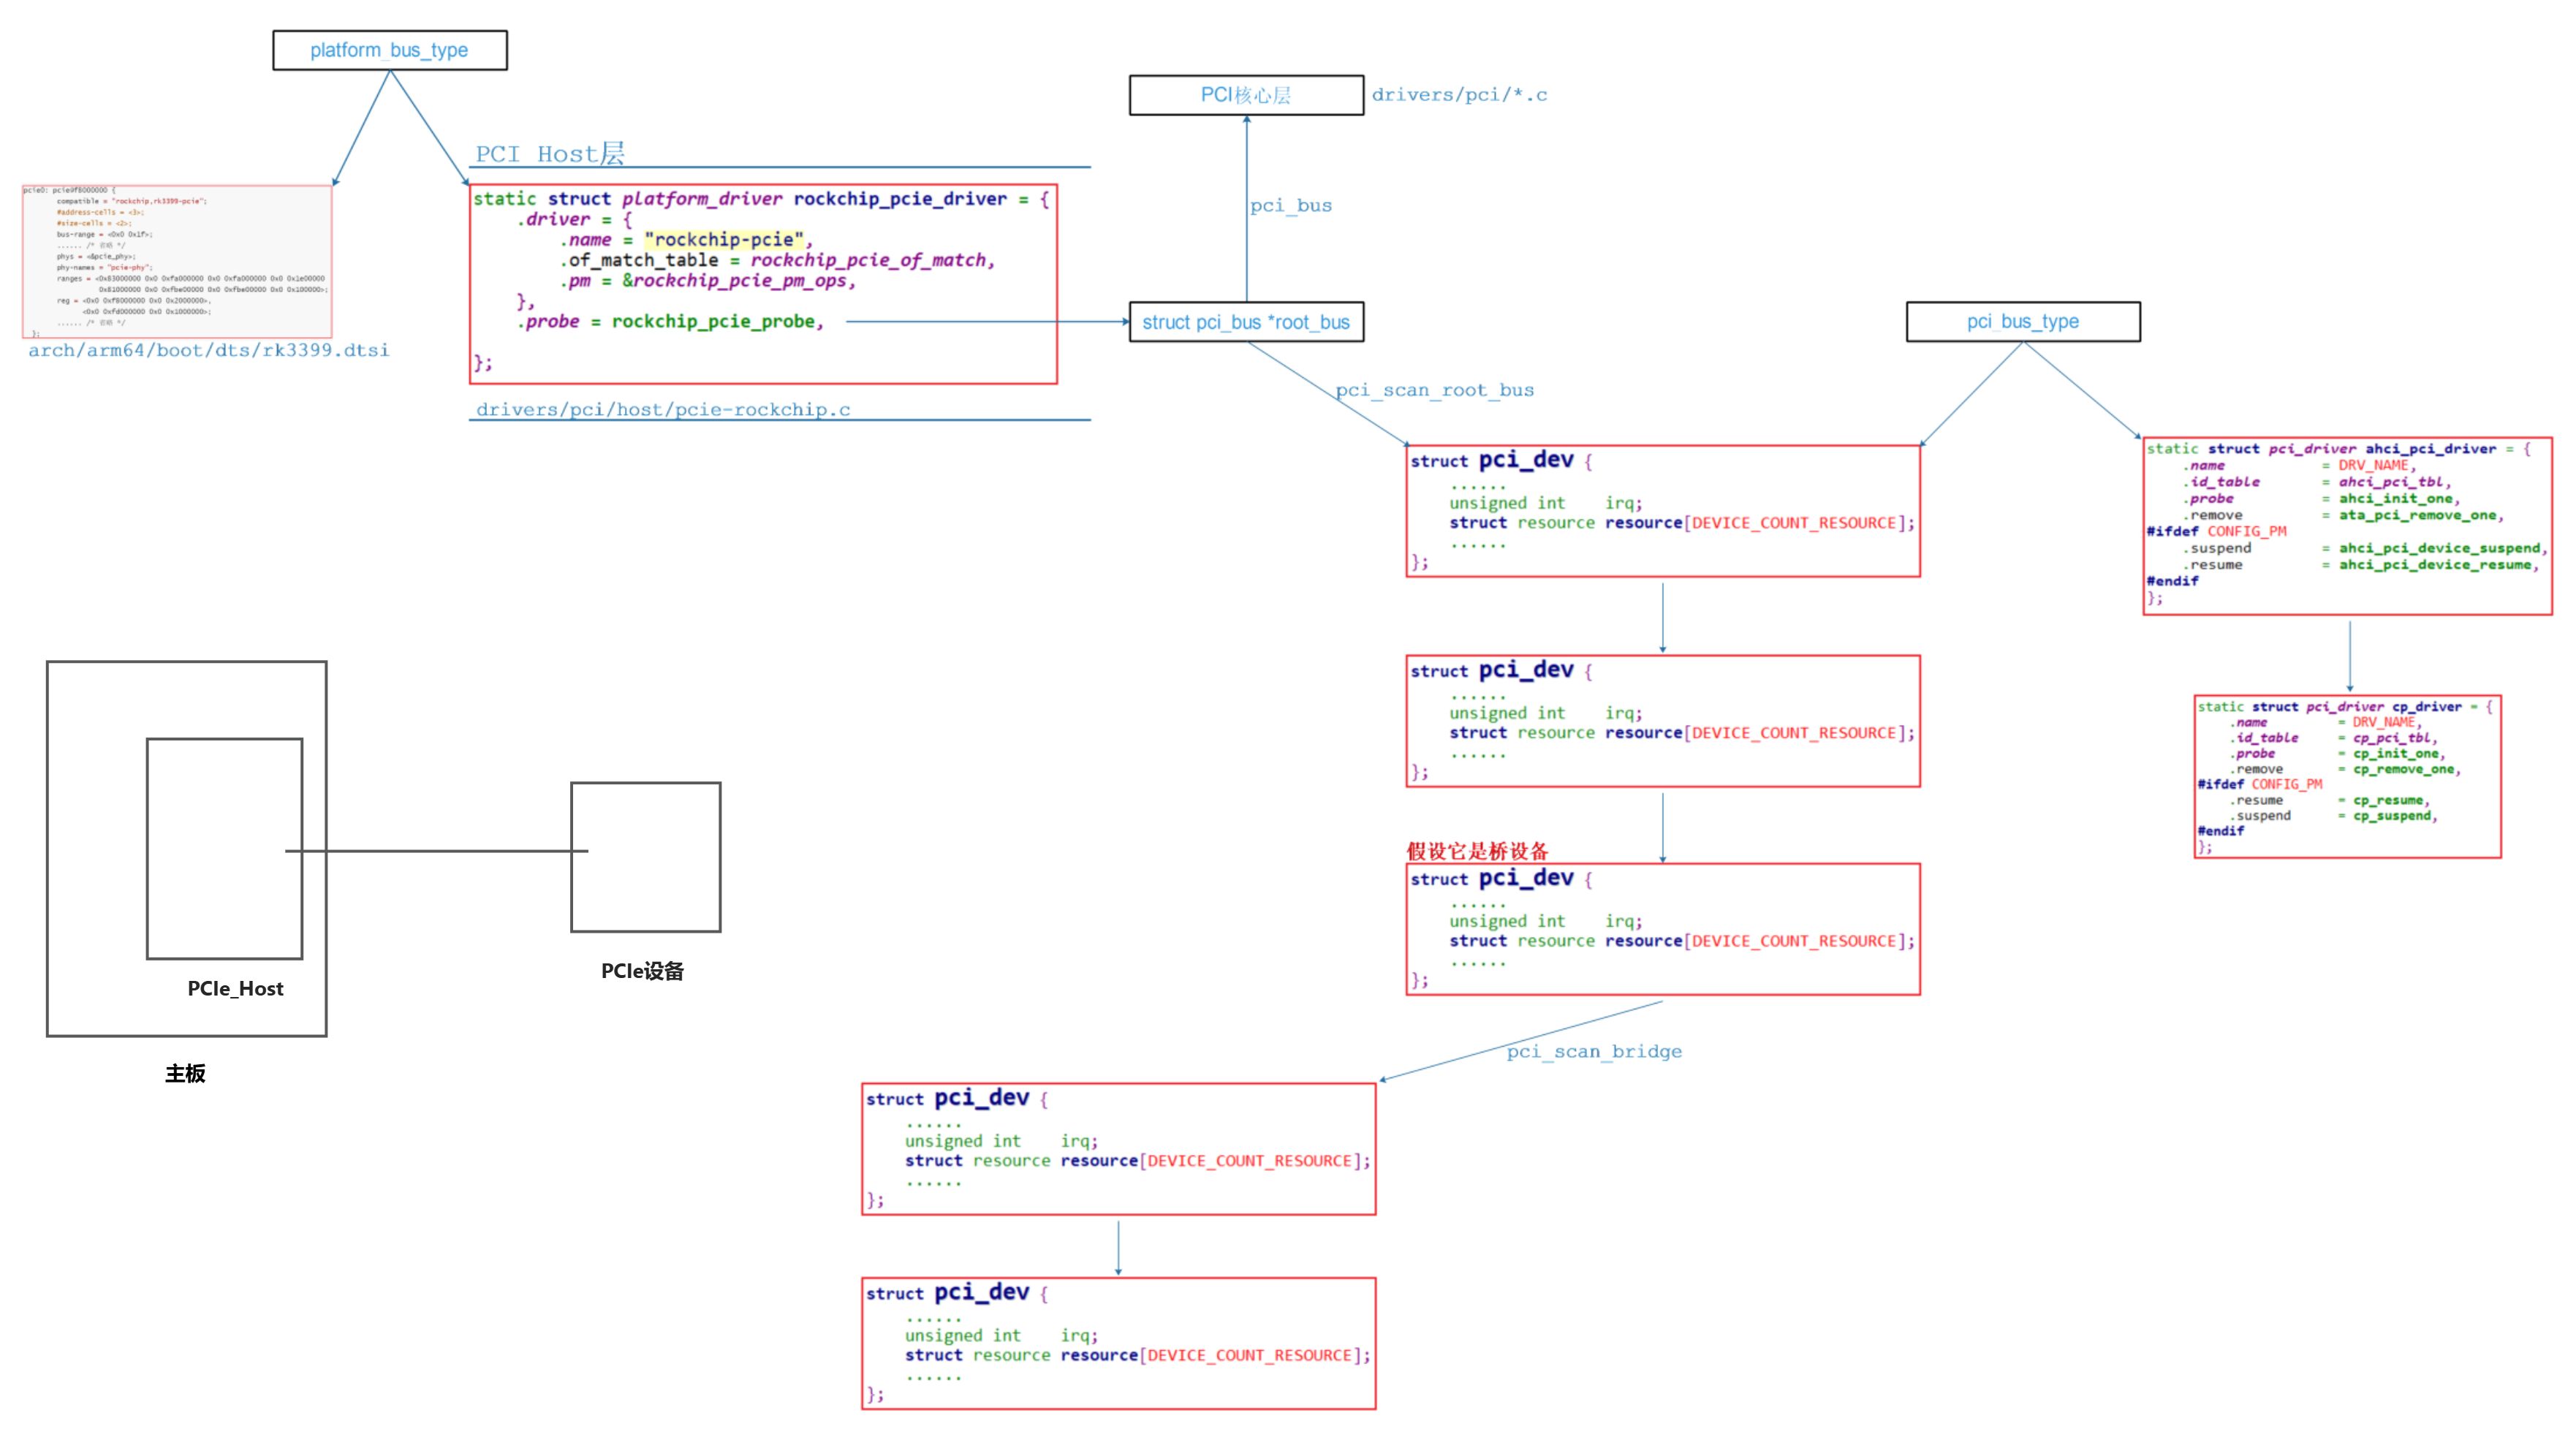Select the pci_bus_type box
Image resolution: width=2576 pixels, height=1429 pixels.
[x=2023, y=321]
